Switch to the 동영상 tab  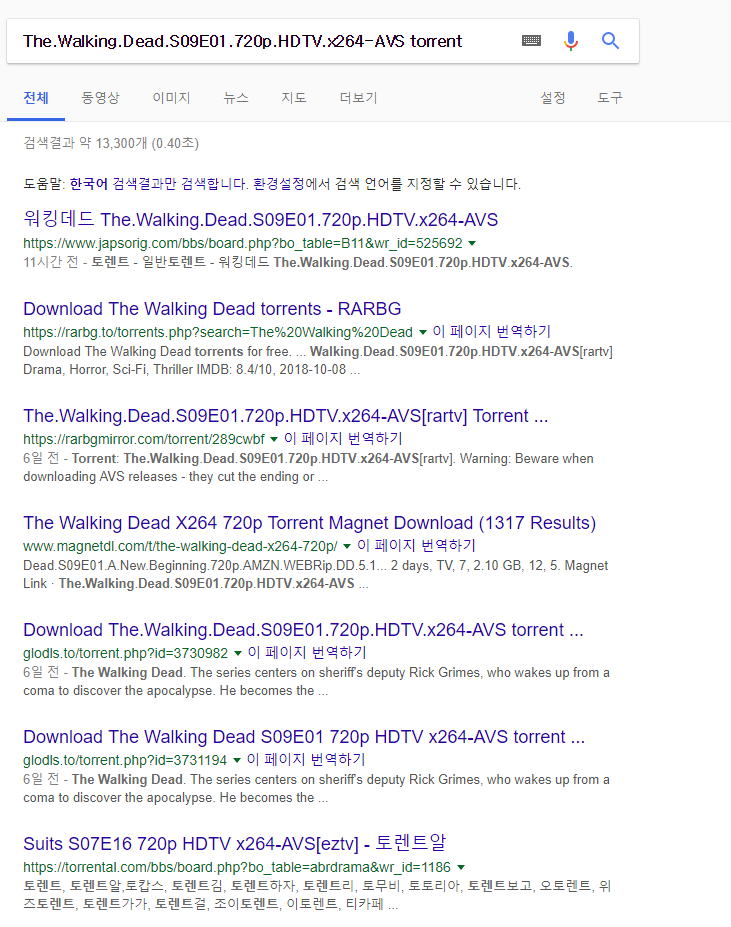(x=100, y=98)
